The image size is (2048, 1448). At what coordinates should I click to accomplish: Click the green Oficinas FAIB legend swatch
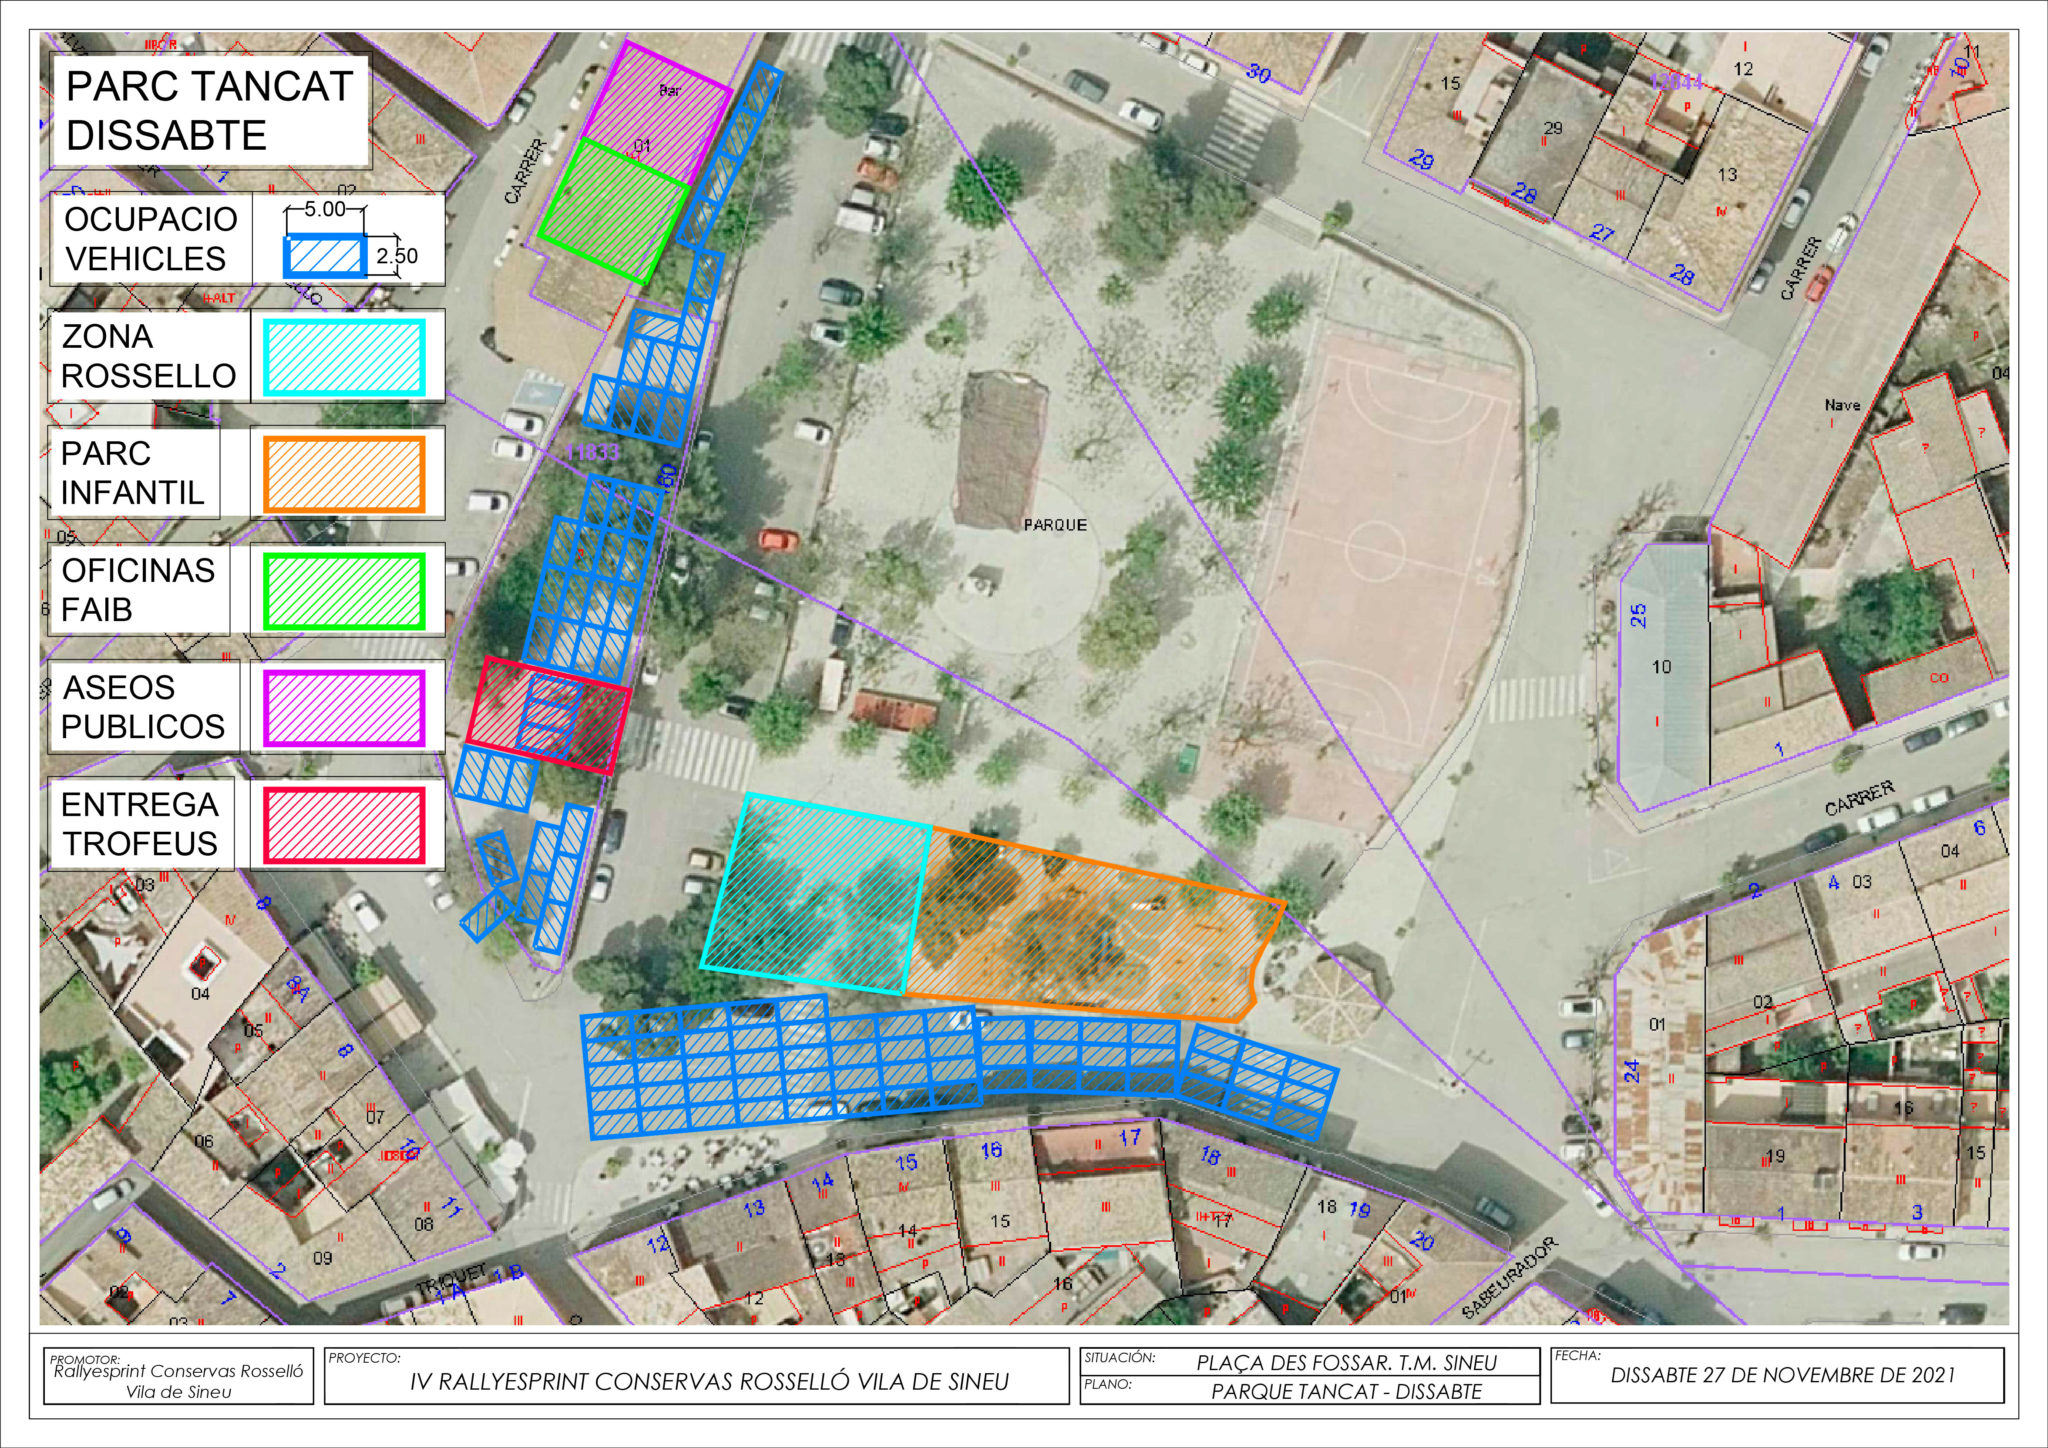click(x=344, y=591)
